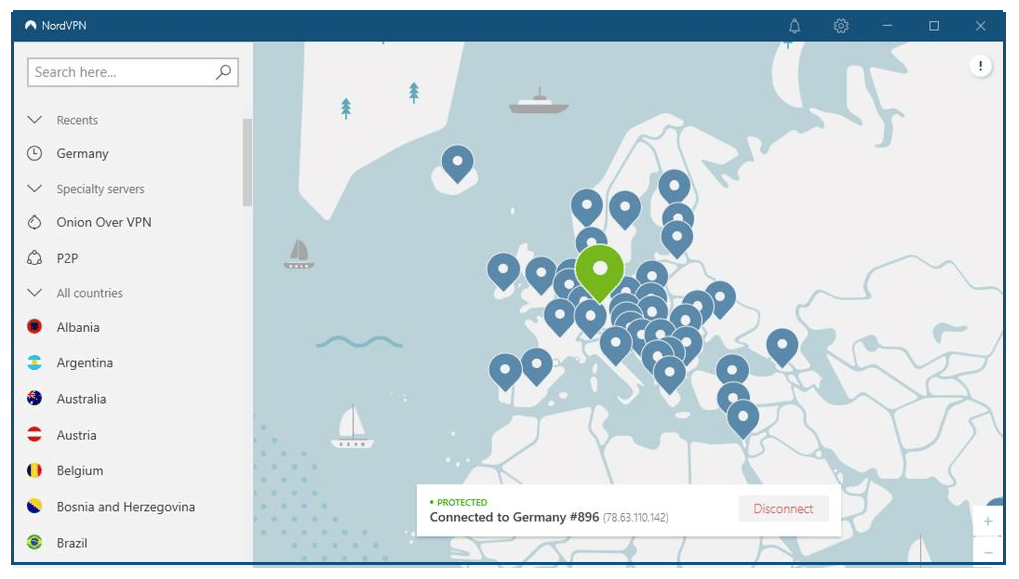Click the Australia flag icon
1019x579 pixels.
click(34, 398)
